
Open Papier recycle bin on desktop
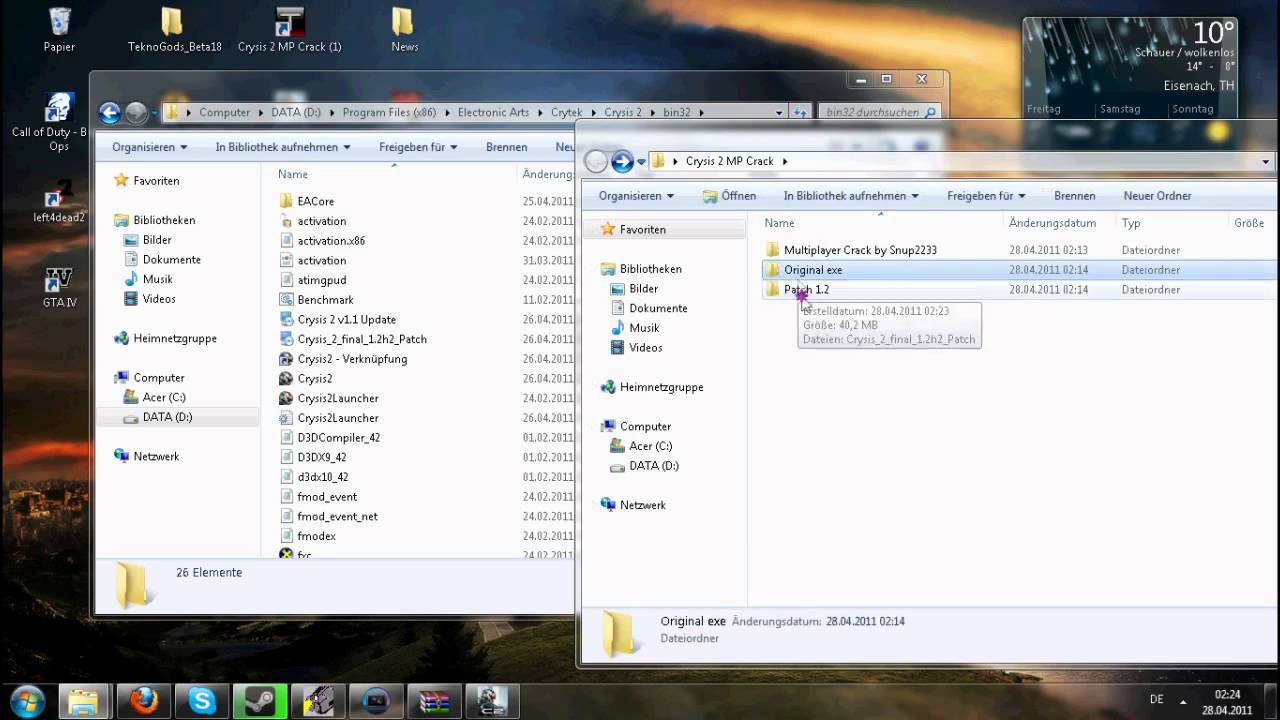tap(60, 30)
